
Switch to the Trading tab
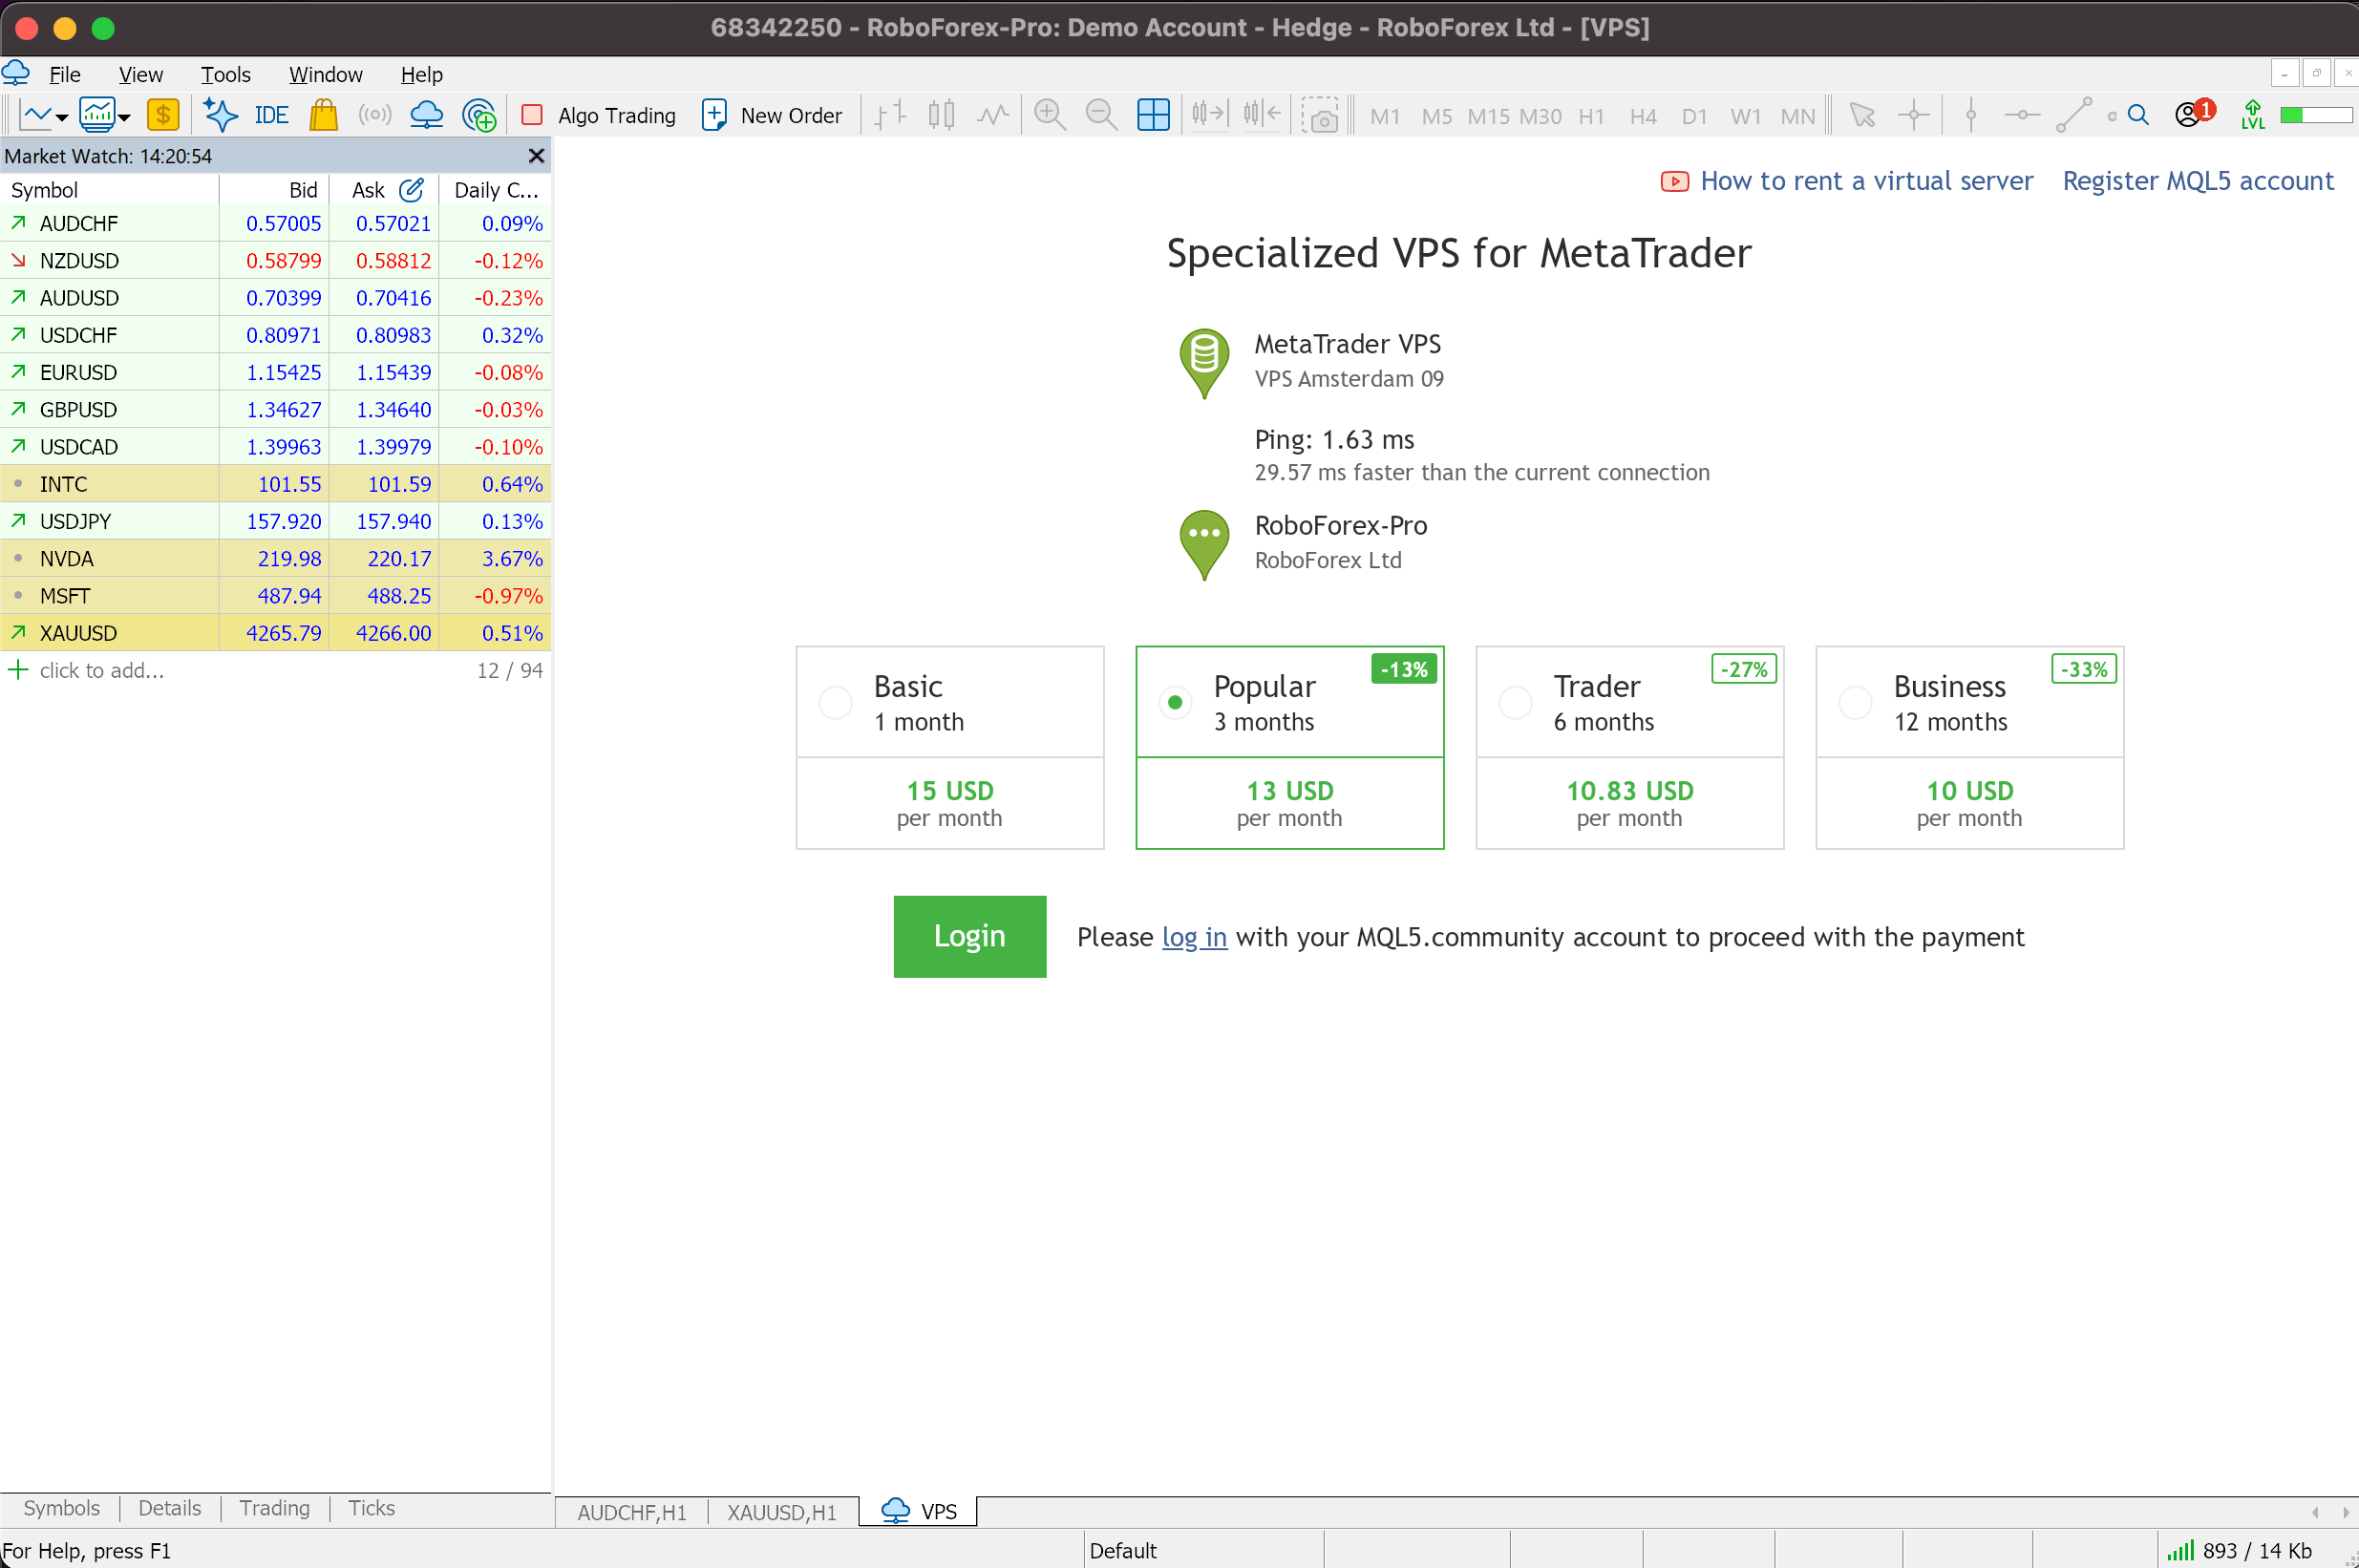coord(274,1508)
